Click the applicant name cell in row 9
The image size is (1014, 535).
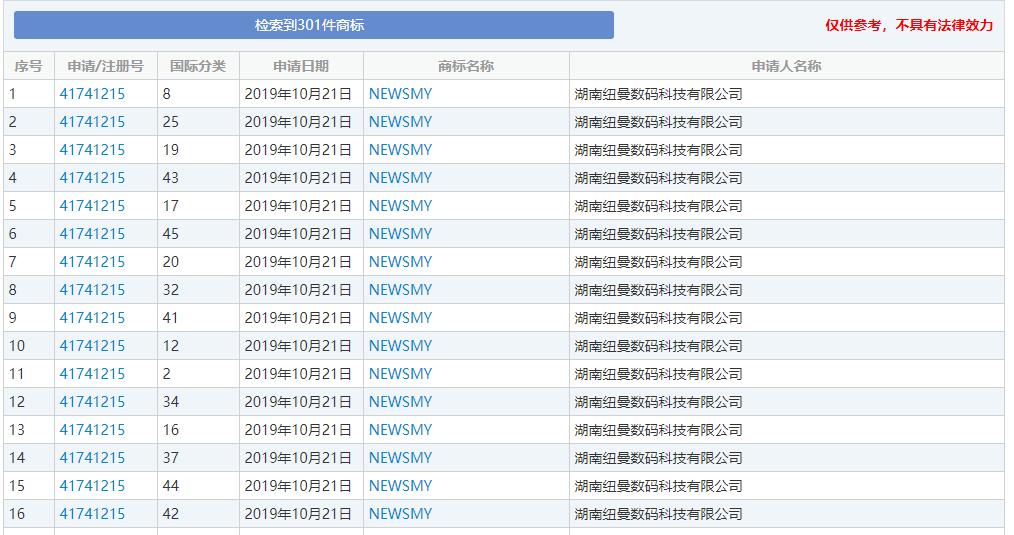pyautogui.click(x=658, y=318)
